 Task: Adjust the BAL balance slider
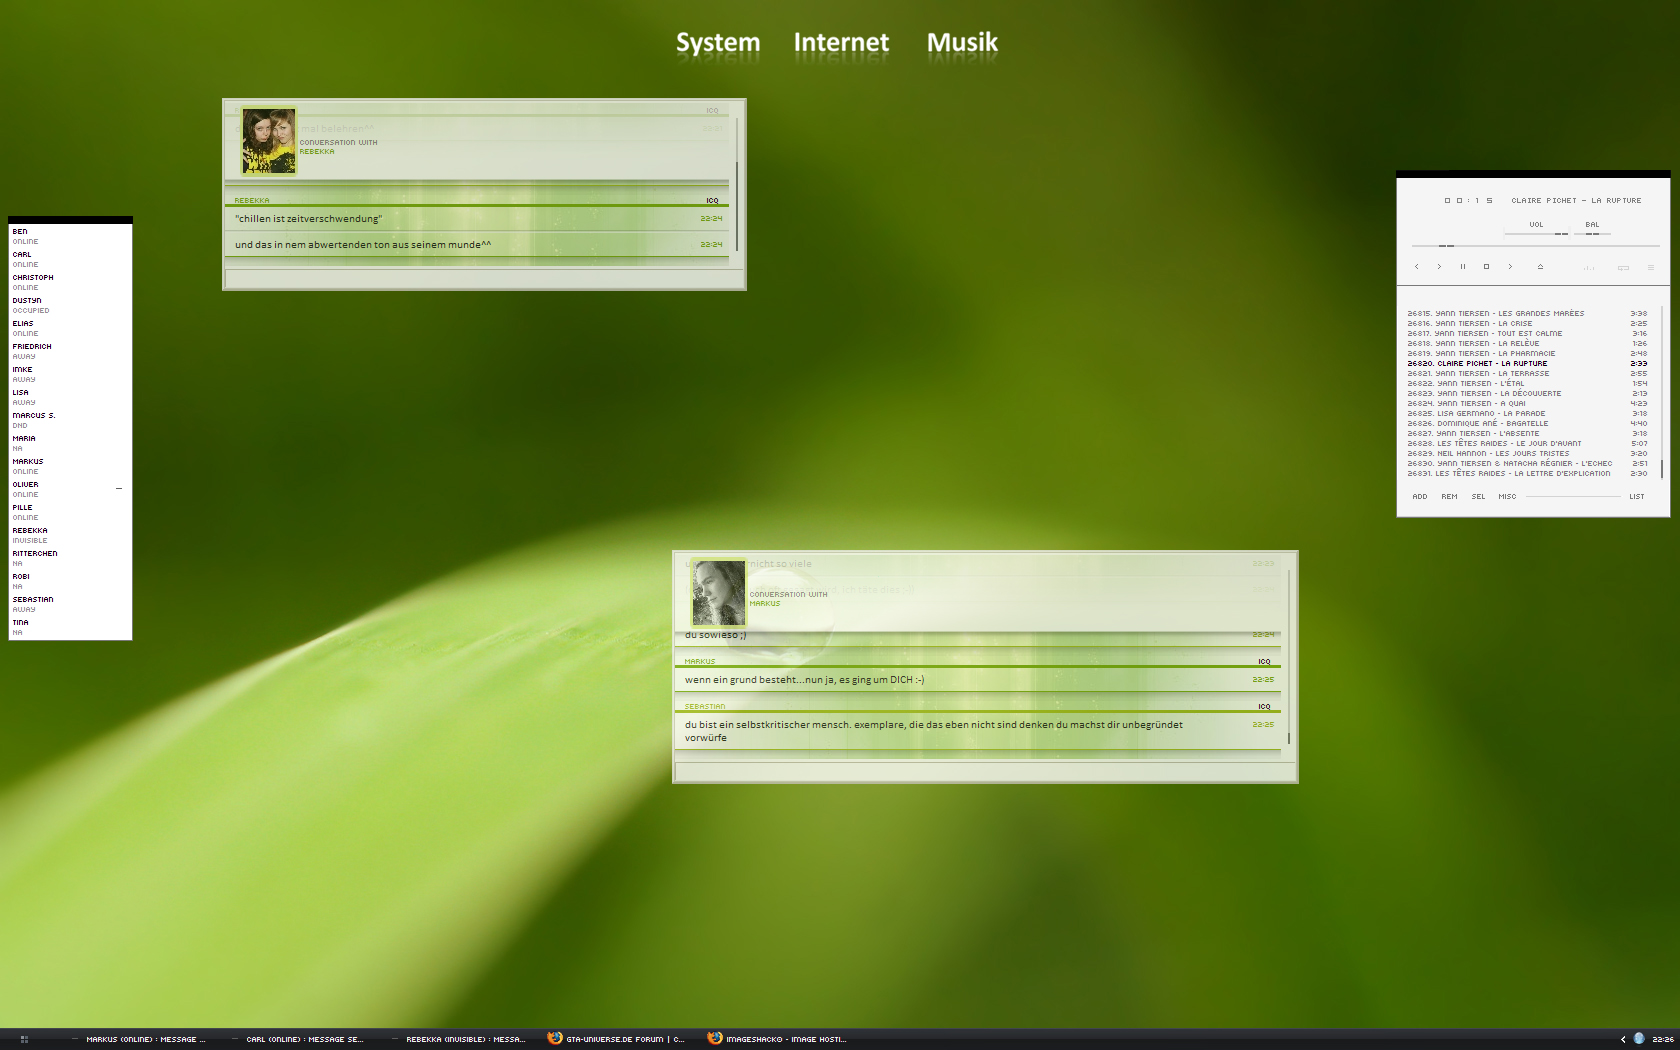tap(1592, 234)
